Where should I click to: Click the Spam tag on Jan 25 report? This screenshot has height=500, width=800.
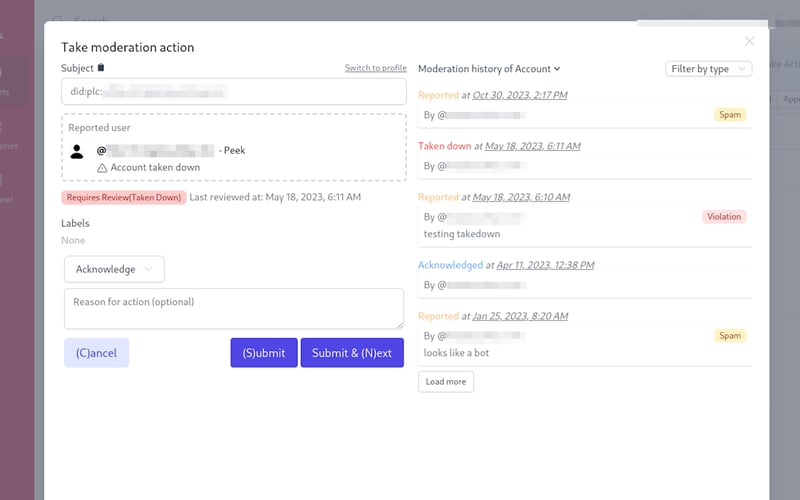730,336
